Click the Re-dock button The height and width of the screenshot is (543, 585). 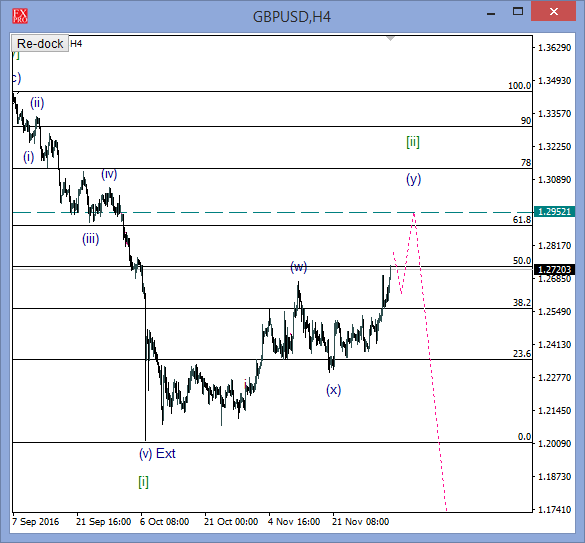pyautogui.click(x=40, y=44)
